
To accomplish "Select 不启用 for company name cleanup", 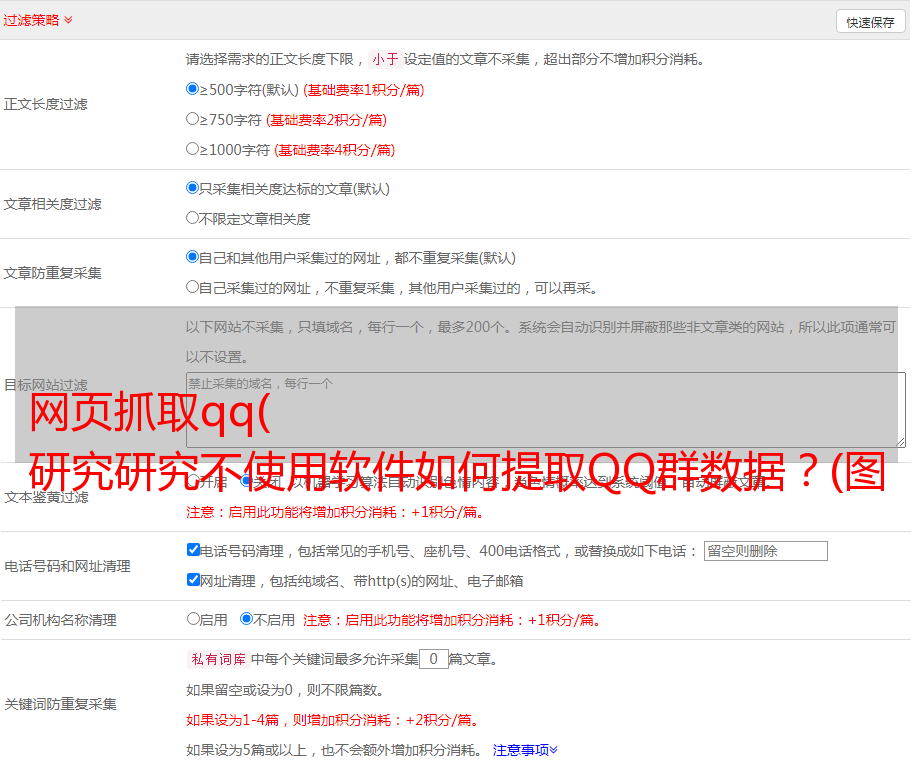I will (x=246, y=619).
